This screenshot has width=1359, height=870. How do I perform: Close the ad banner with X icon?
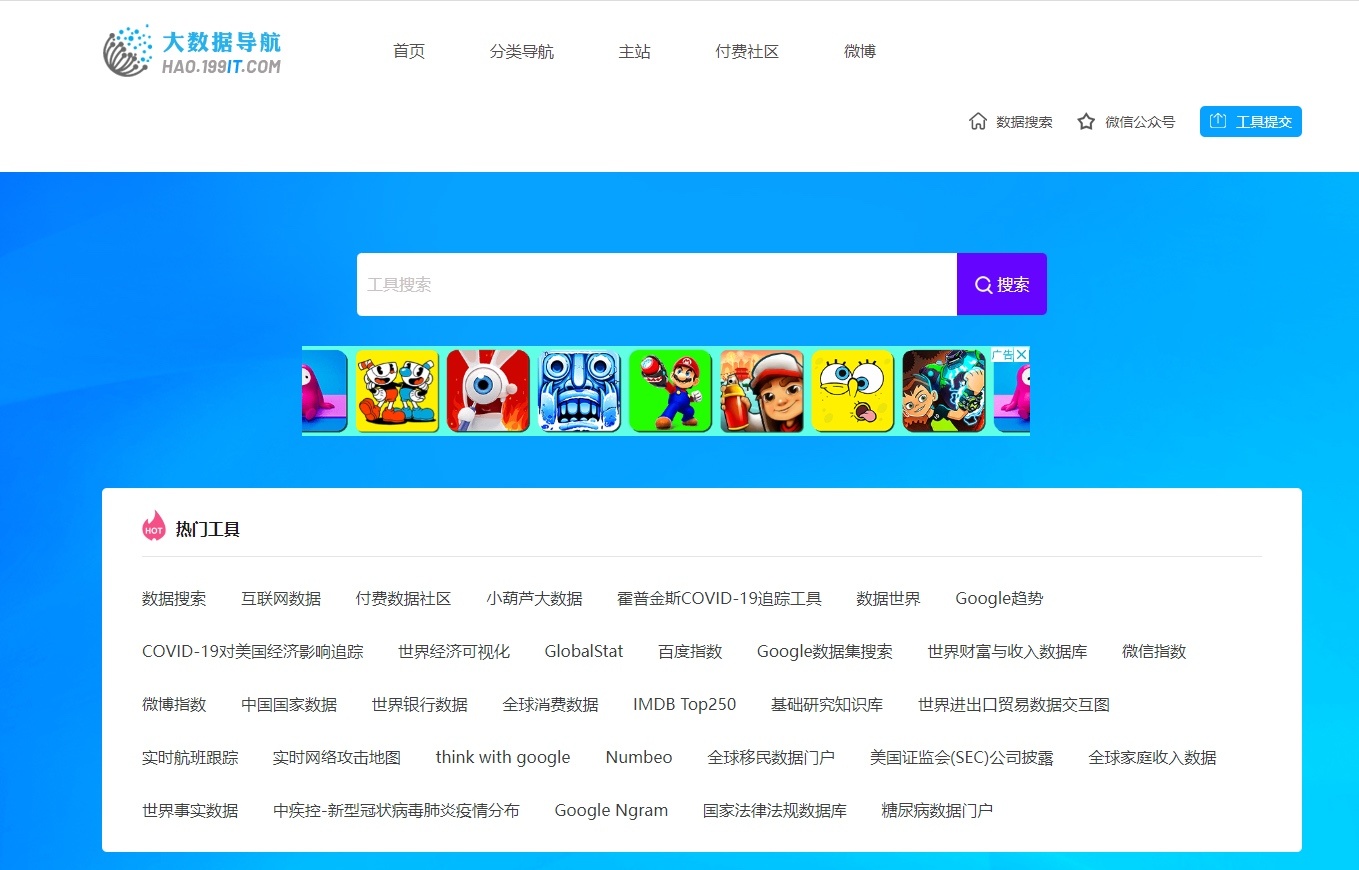click(1022, 355)
